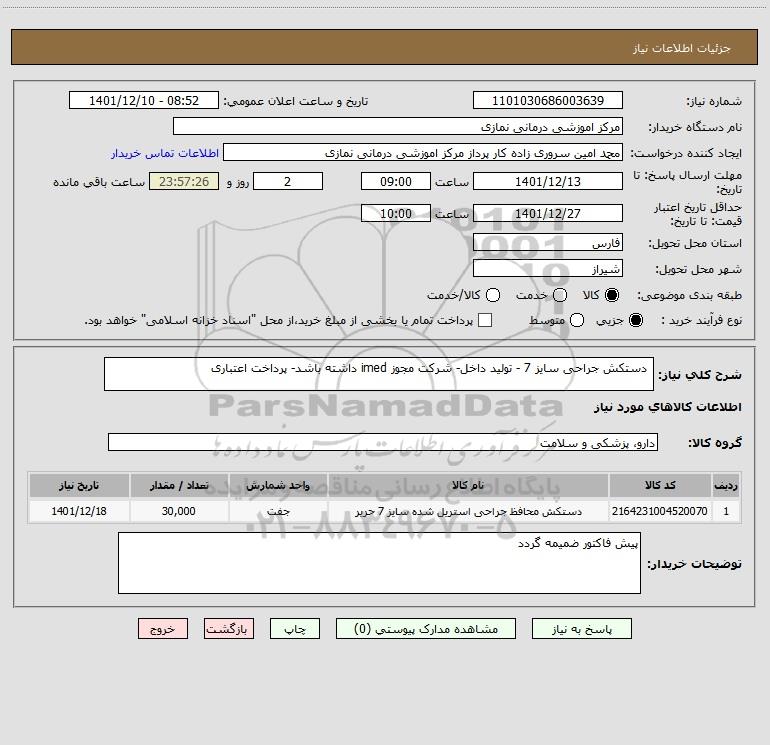Click the نام کالا column header
Screen dimensions: 770x745
pyautogui.click(x=468, y=485)
